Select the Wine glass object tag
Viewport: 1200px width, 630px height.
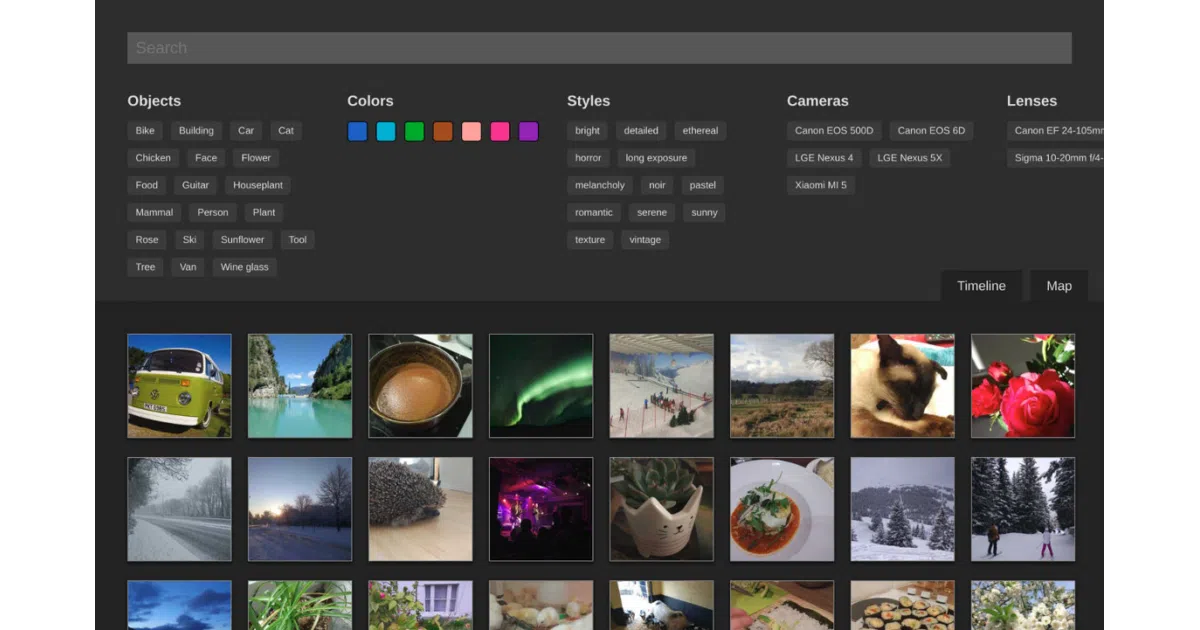[245, 267]
